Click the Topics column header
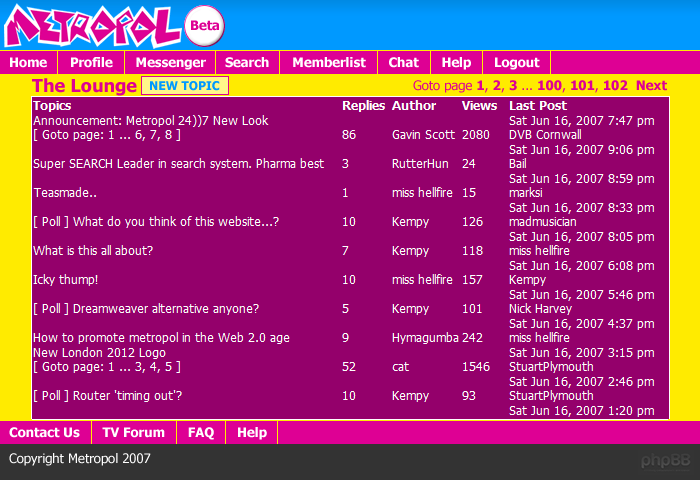This screenshot has width=700, height=480. pyautogui.click(x=52, y=106)
